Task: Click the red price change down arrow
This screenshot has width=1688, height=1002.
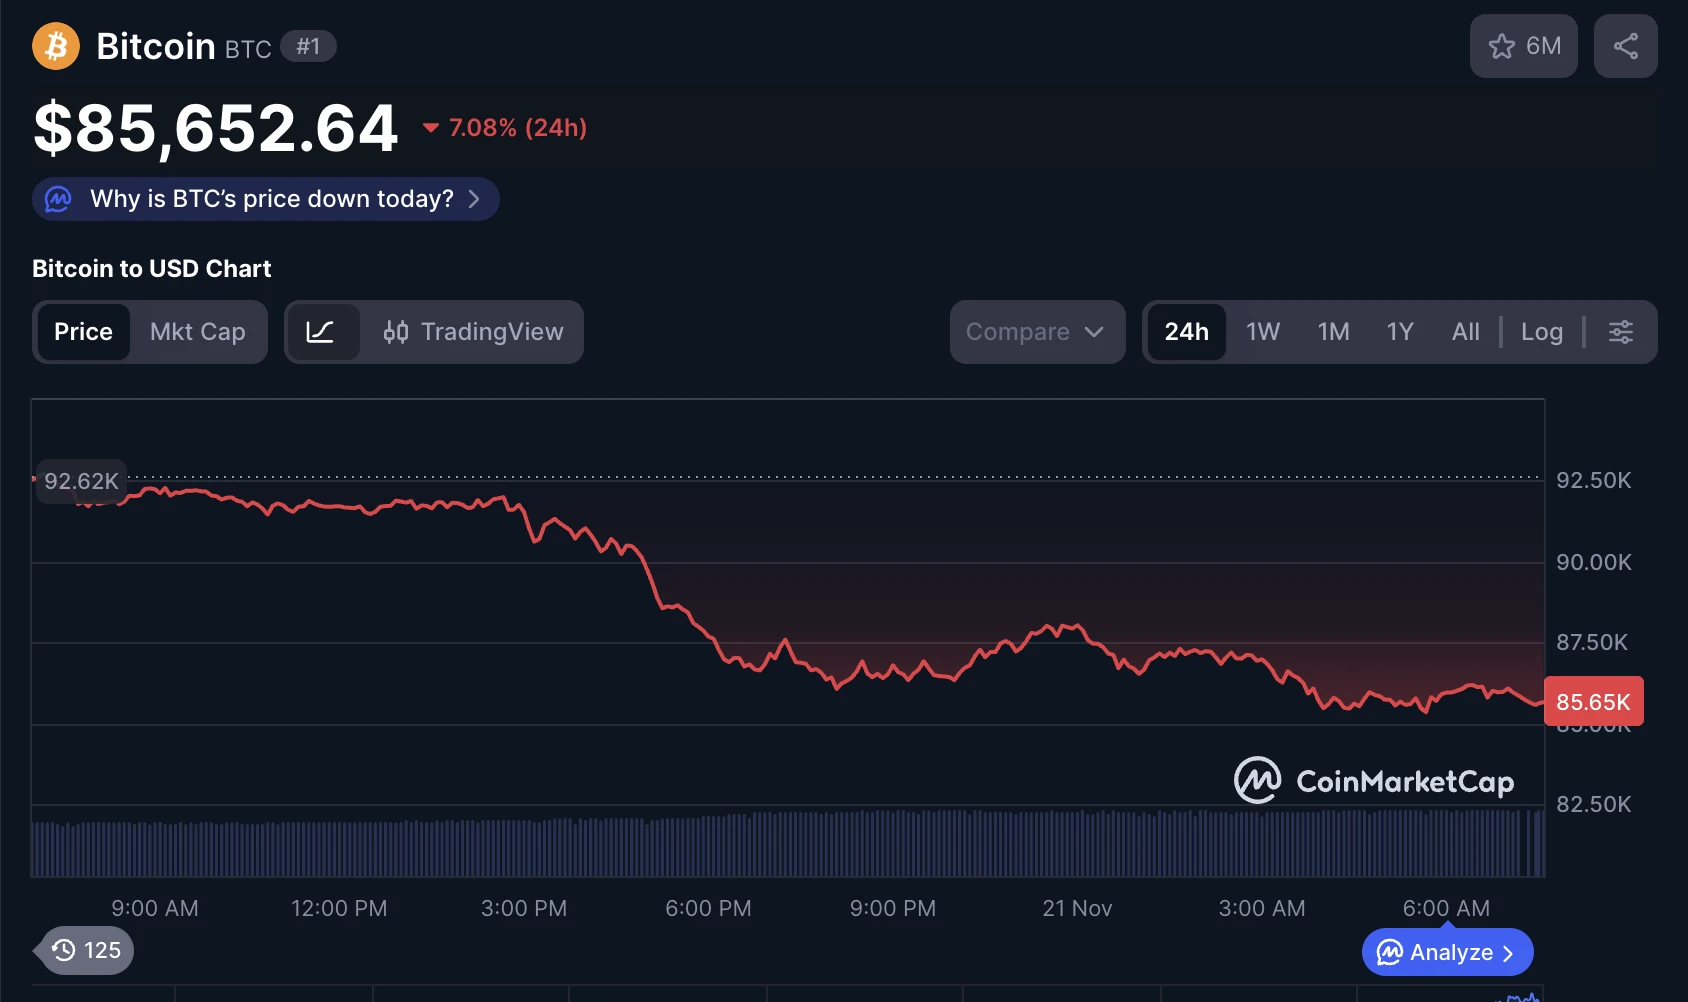Action: pyautogui.click(x=431, y=128)
